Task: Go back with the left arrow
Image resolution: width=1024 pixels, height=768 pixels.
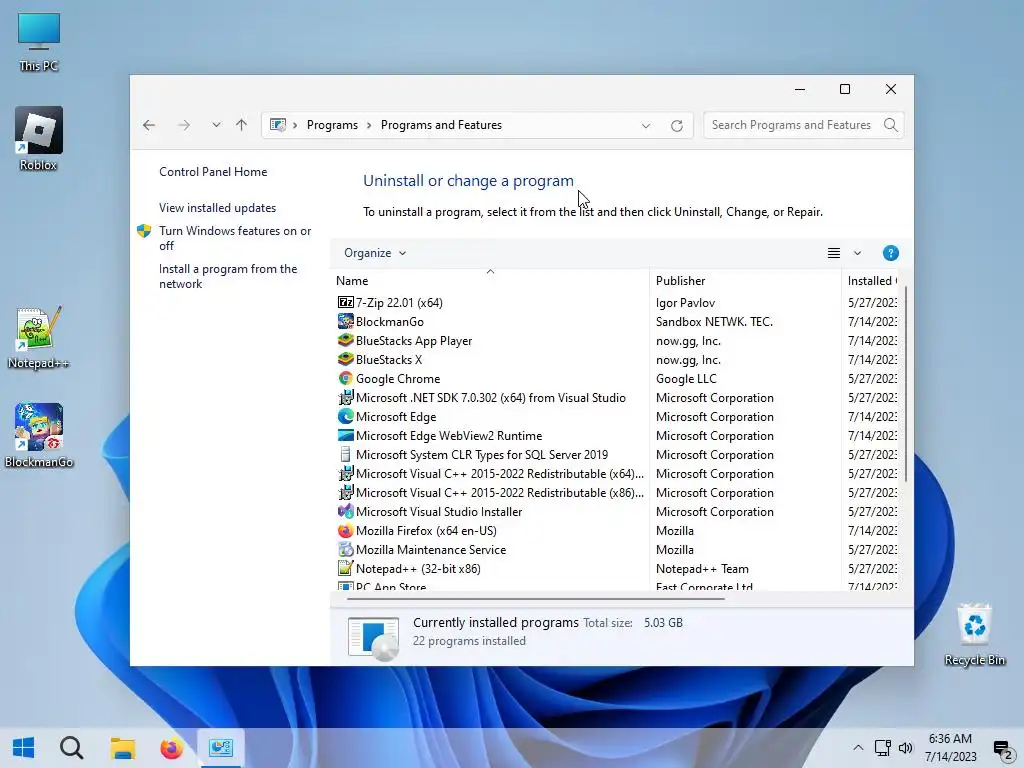Action: (x=149, y=125)
